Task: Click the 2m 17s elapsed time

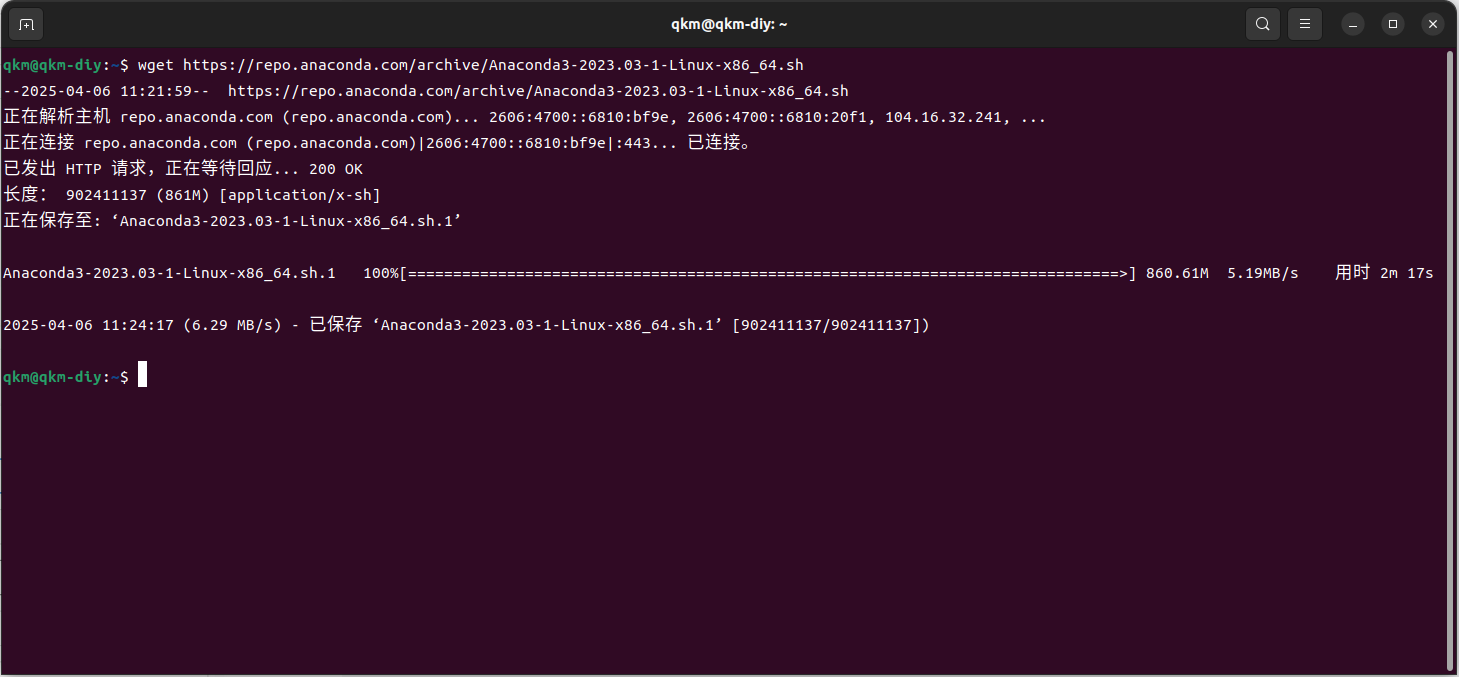Action: tap(1407, 273)
